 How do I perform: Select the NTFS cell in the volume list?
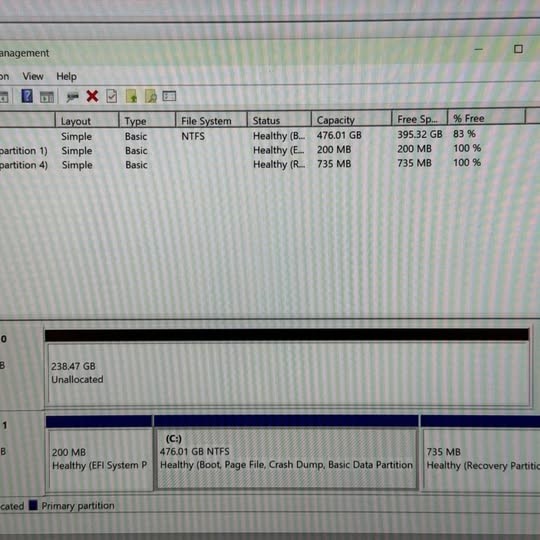pos(193,136)
